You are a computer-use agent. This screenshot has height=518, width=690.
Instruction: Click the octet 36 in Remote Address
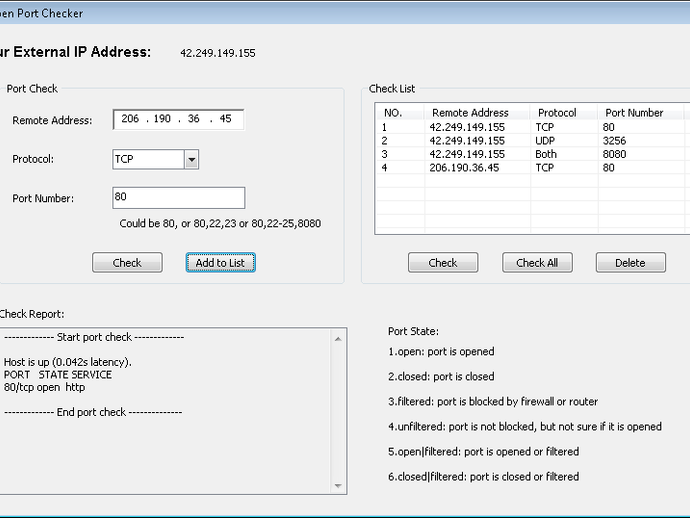[194, 119]
